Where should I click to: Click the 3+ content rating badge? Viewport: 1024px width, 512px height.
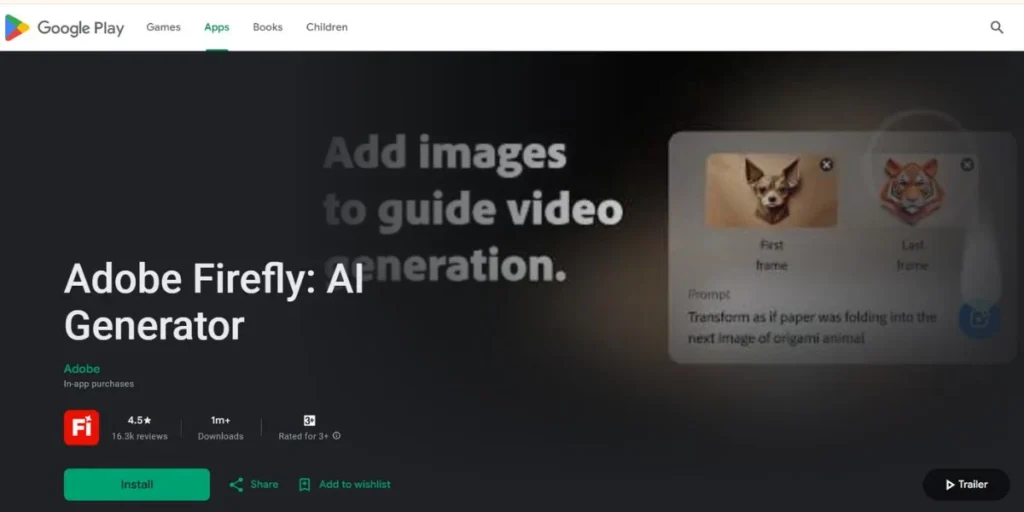coord(310,421)
